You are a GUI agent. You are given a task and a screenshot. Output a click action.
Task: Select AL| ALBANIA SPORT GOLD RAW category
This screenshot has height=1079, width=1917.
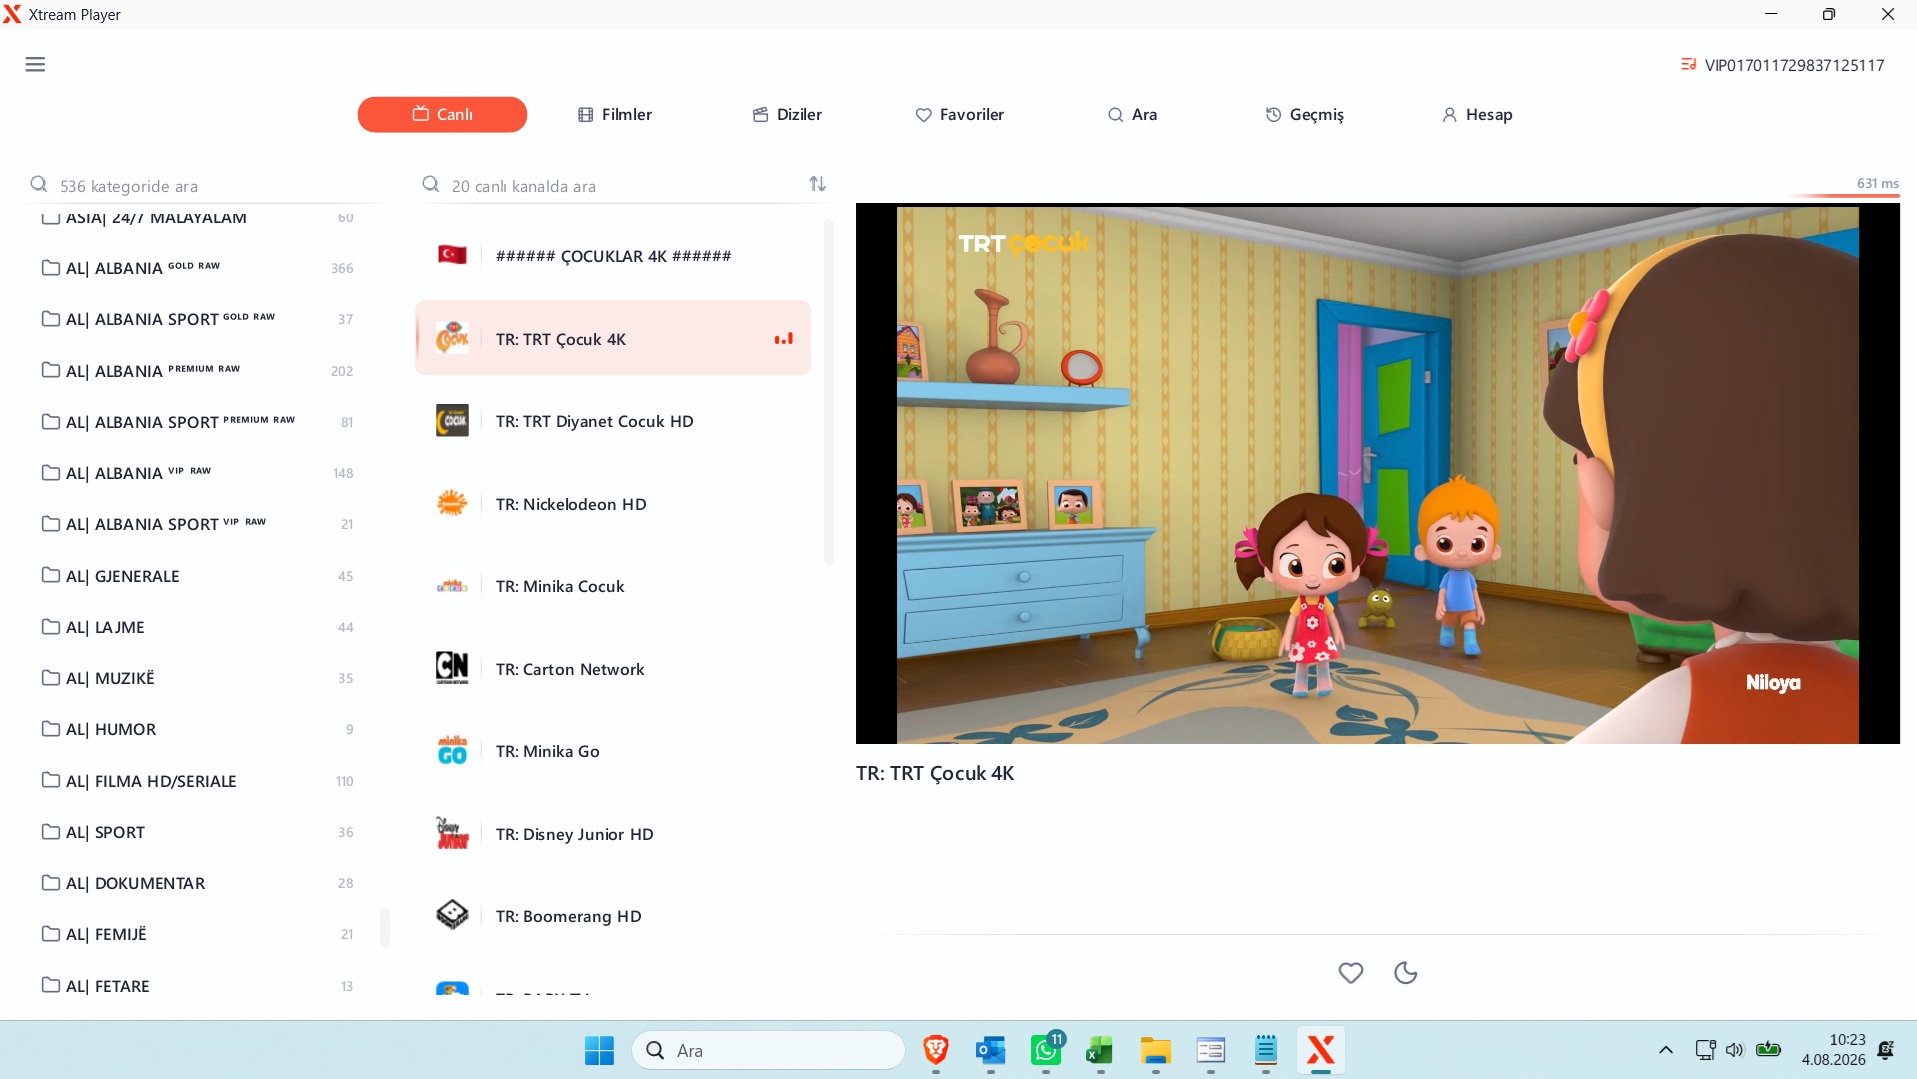198,319
